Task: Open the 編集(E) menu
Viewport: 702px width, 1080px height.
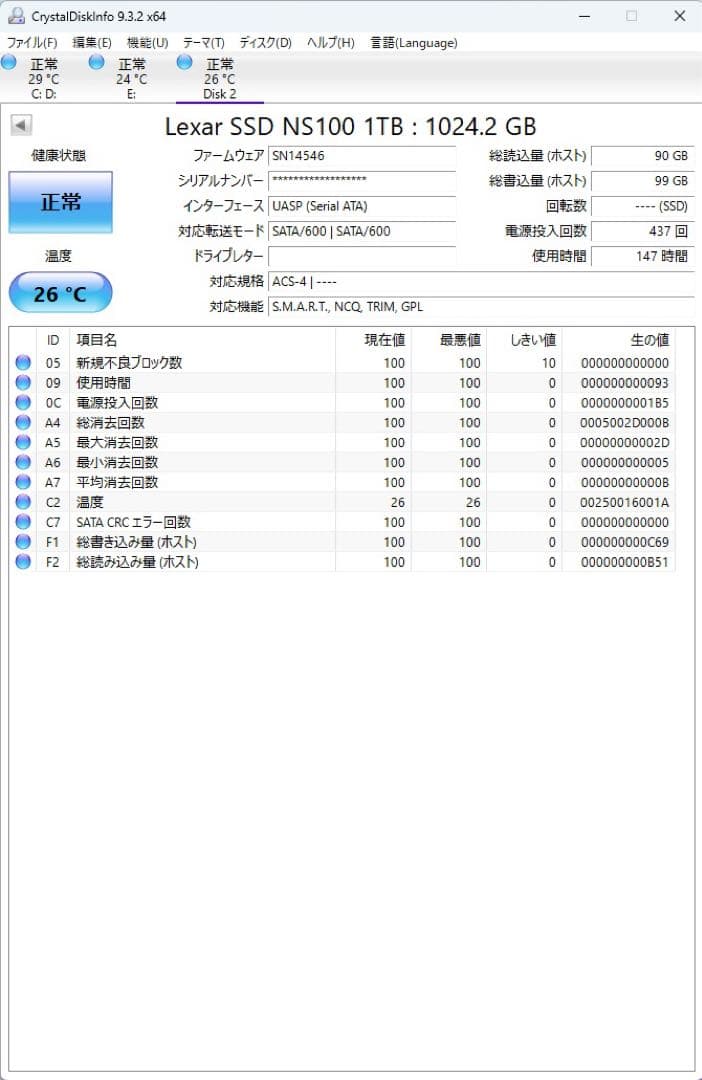Action: pyautogui.click(x=92, y=43)
